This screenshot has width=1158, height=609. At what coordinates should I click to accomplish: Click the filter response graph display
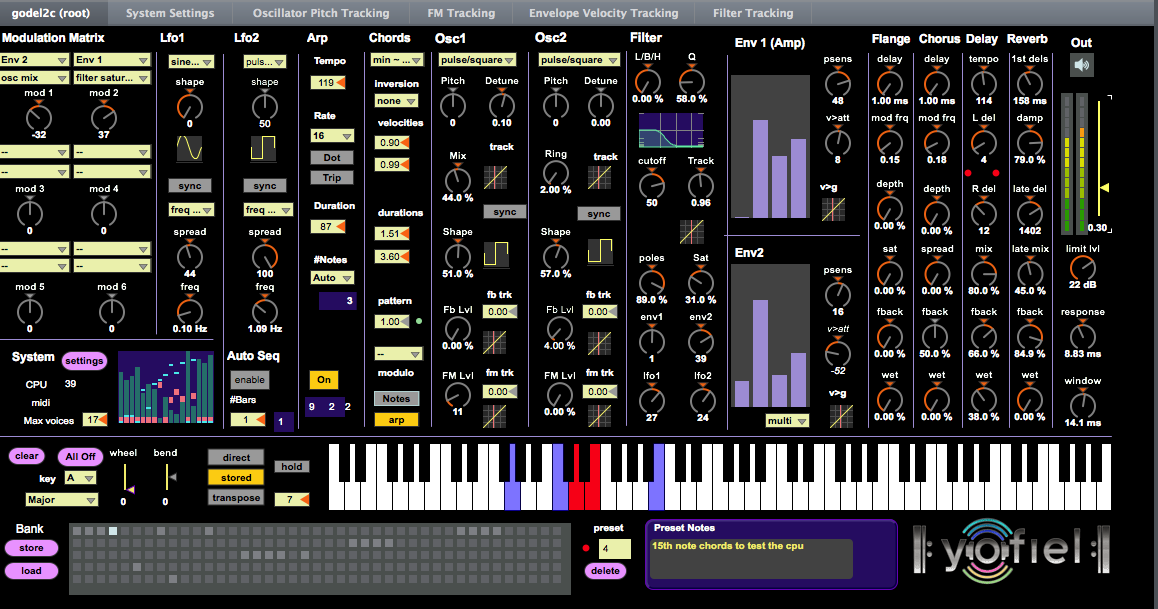tap(671, 130)
